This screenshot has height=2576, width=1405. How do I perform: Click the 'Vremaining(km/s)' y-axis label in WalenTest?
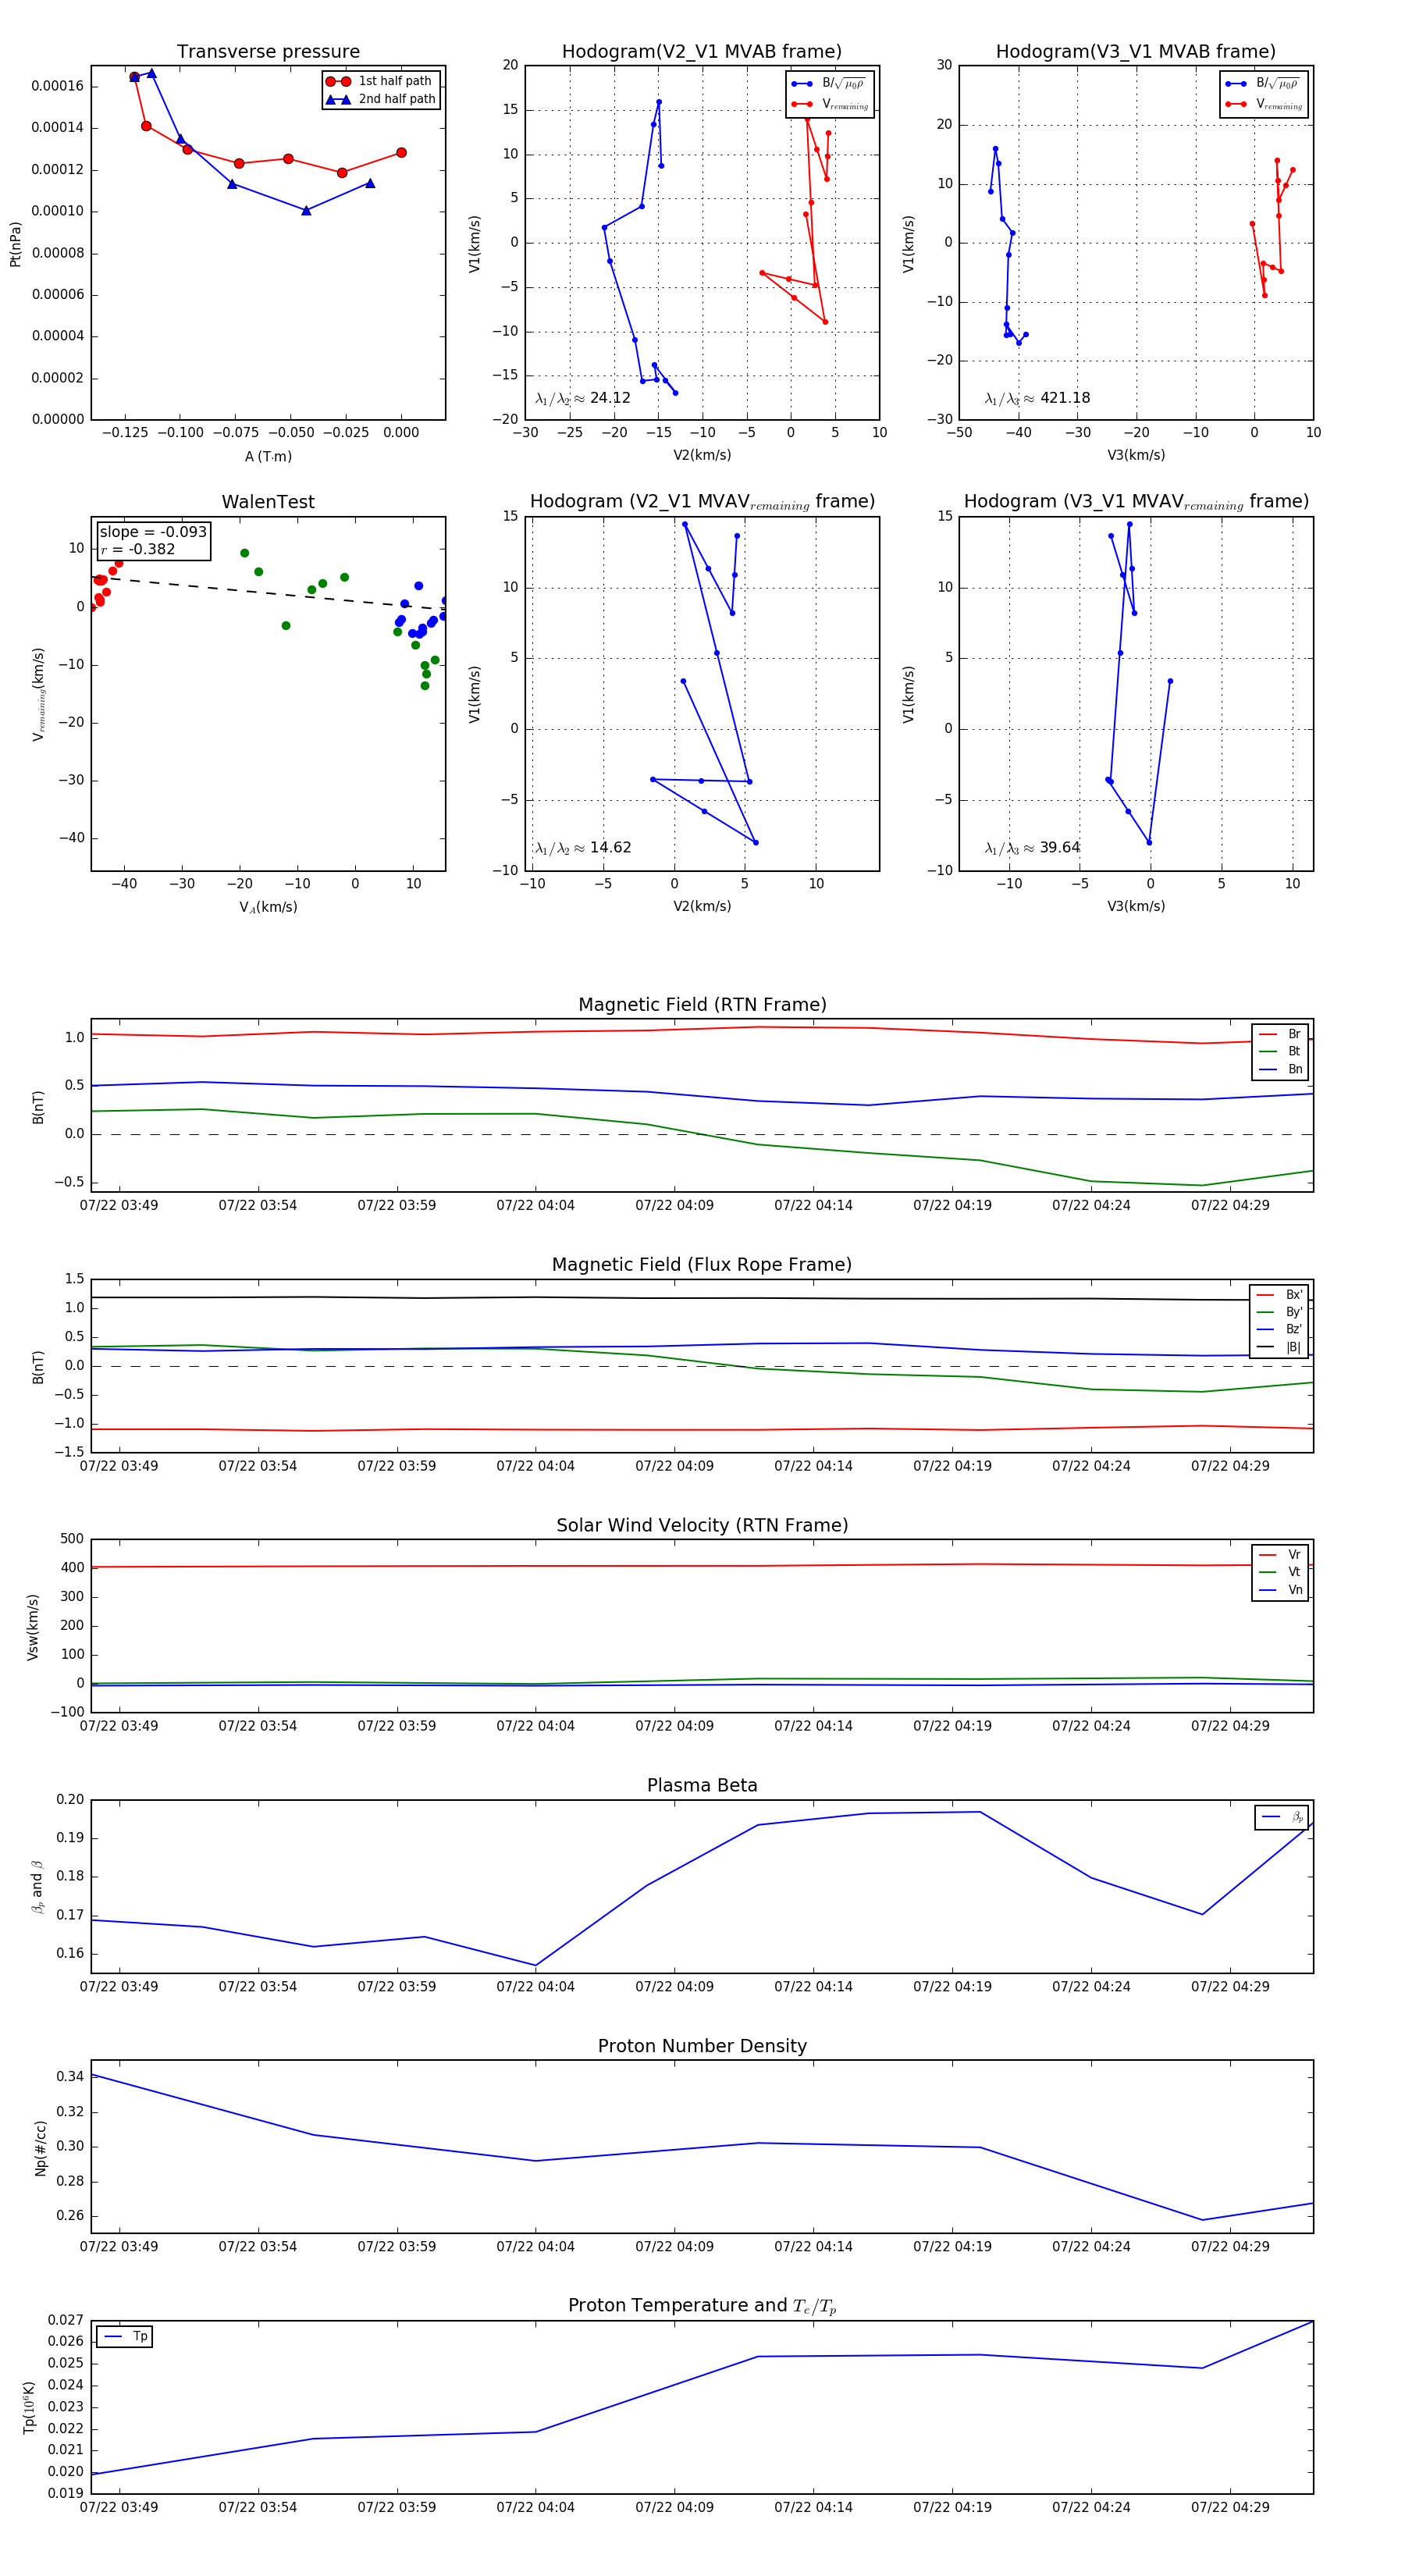tap(39, 694)
